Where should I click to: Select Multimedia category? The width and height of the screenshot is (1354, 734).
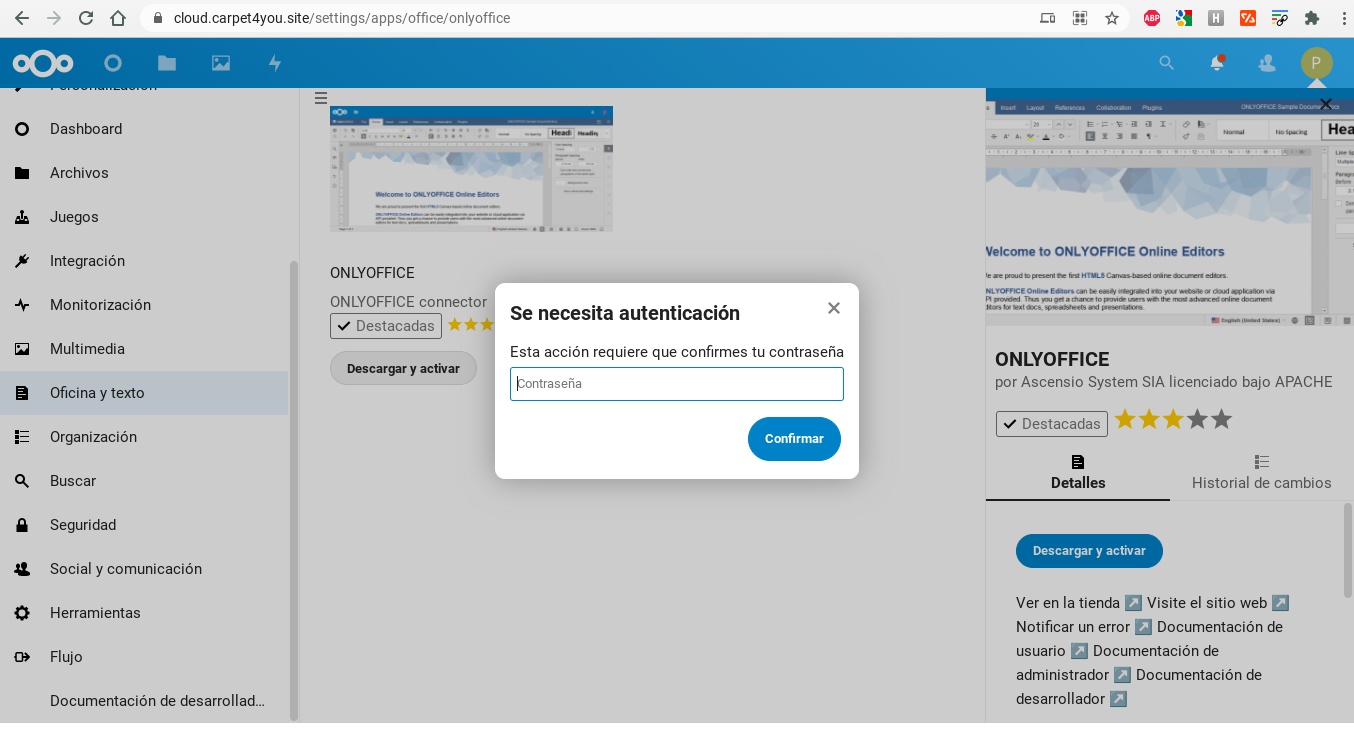tap(144, 349)
